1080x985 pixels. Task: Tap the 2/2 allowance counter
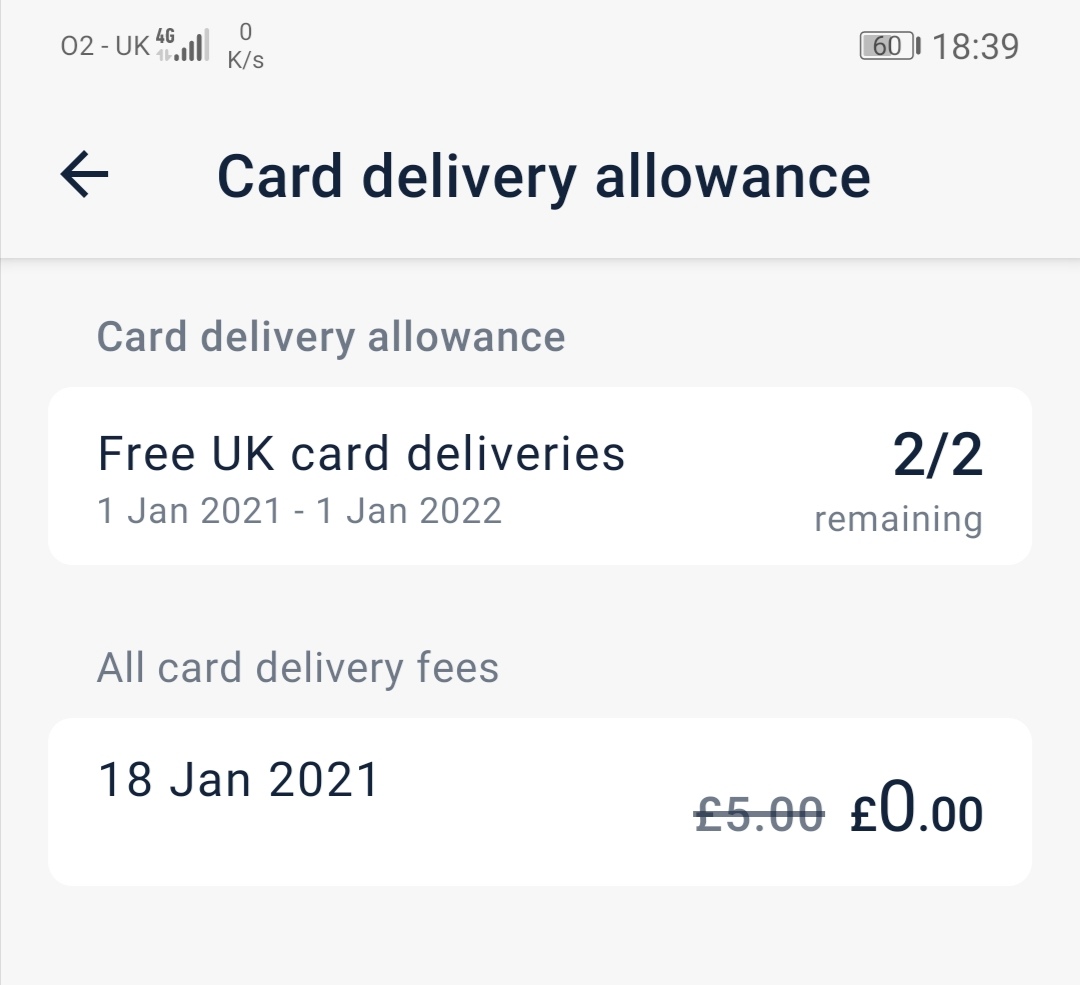[x=937, y=457]
